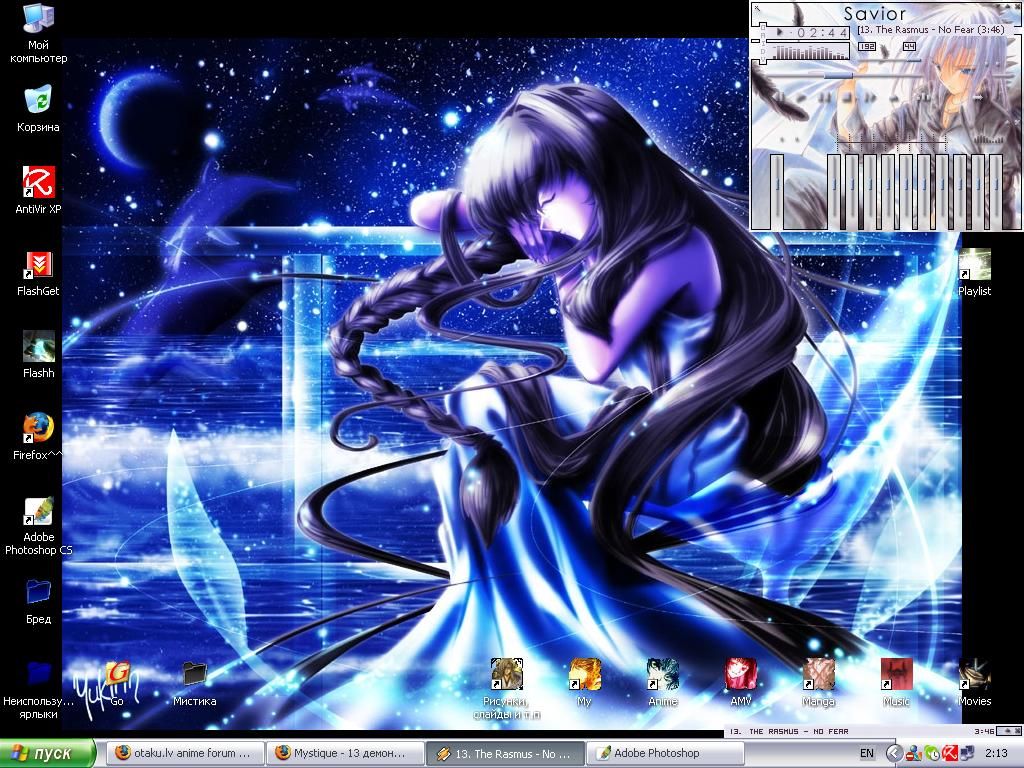Click the song title 13. The Rasmus - No Fear (3:46)
The image size is (1024, 768).
931,29
